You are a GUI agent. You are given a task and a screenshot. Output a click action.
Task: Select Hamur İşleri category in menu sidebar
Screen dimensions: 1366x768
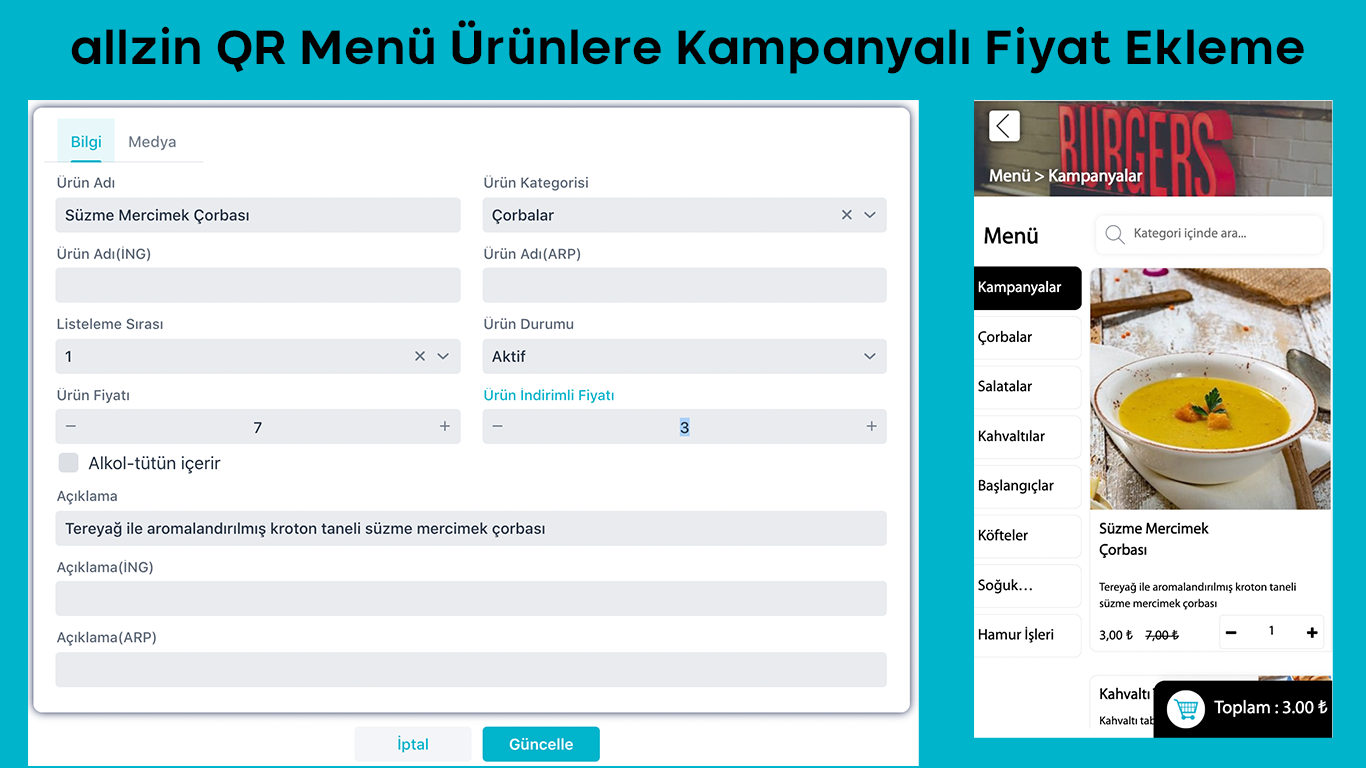click(1027, 635)
